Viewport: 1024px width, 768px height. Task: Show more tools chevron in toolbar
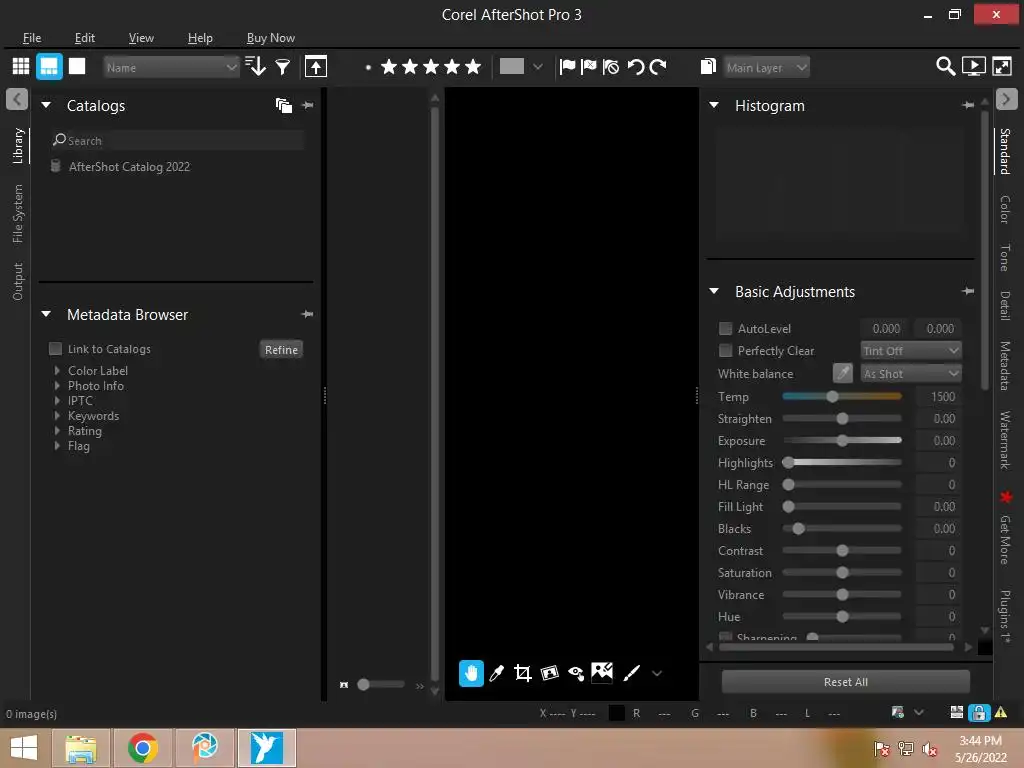(x=657, y=673)
